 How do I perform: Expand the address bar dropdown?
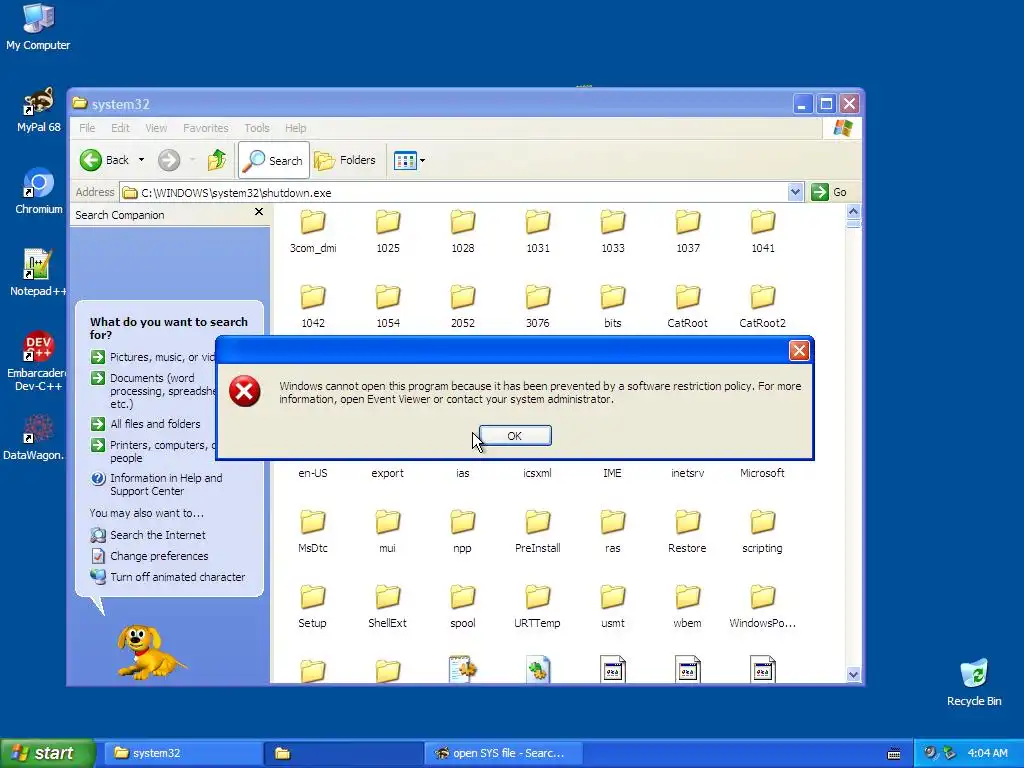pos(795,192)
